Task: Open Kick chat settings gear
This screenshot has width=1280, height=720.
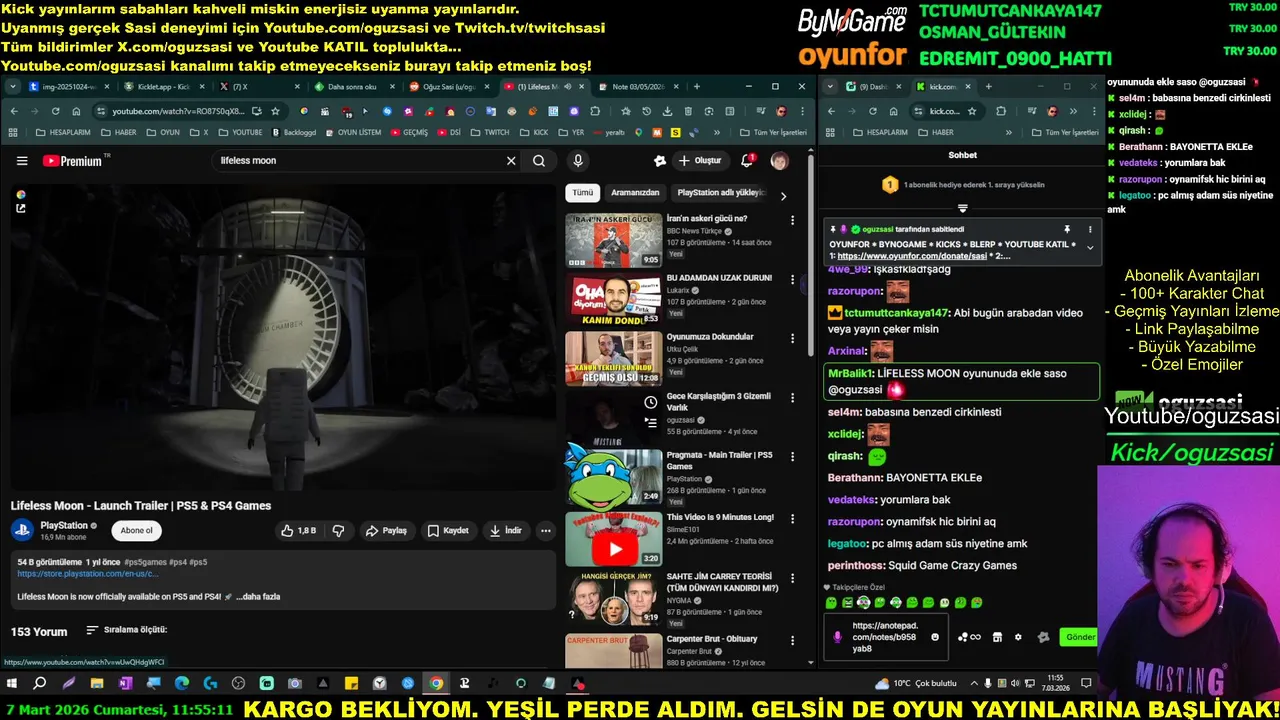Action: (x=1018, y=637)
